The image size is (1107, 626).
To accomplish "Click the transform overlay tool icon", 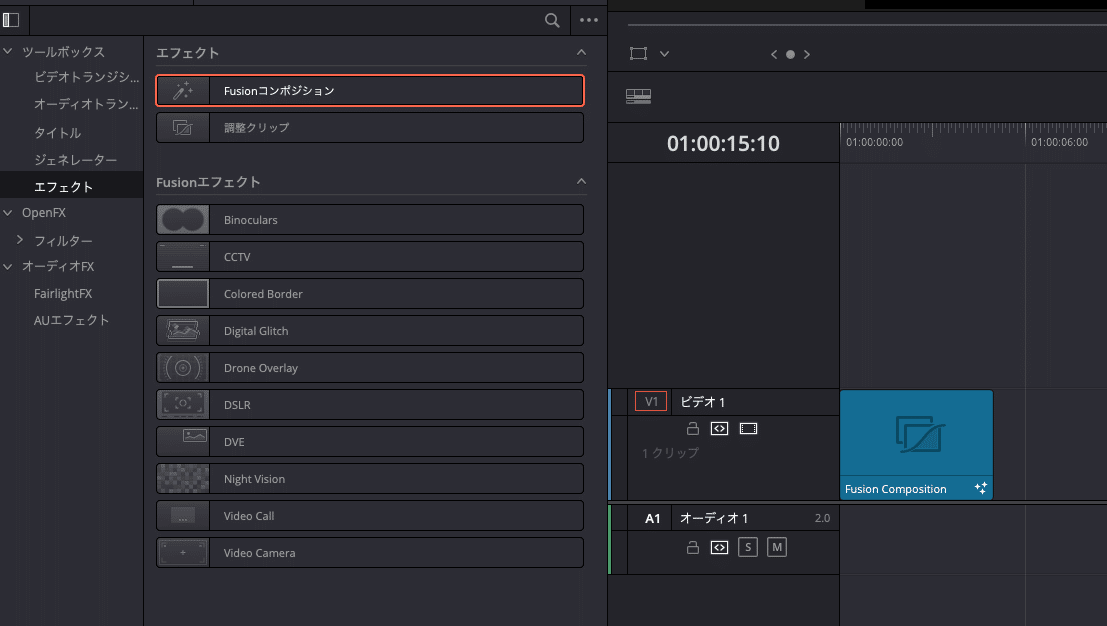I will click(638, 54).
